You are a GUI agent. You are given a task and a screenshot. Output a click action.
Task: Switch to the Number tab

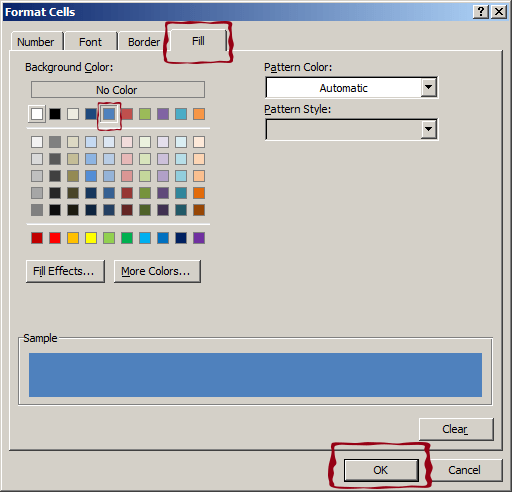coord(37,42)
